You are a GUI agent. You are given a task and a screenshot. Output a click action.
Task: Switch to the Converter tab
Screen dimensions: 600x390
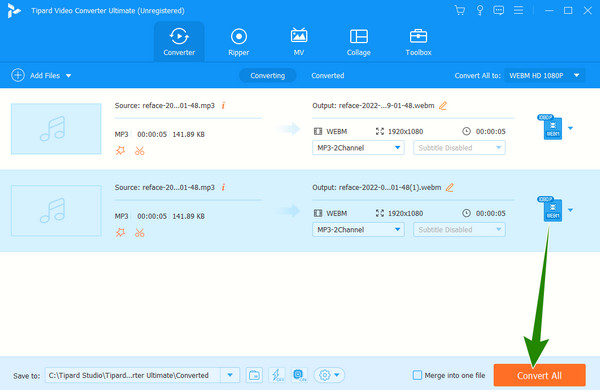(x=179, y=41)
